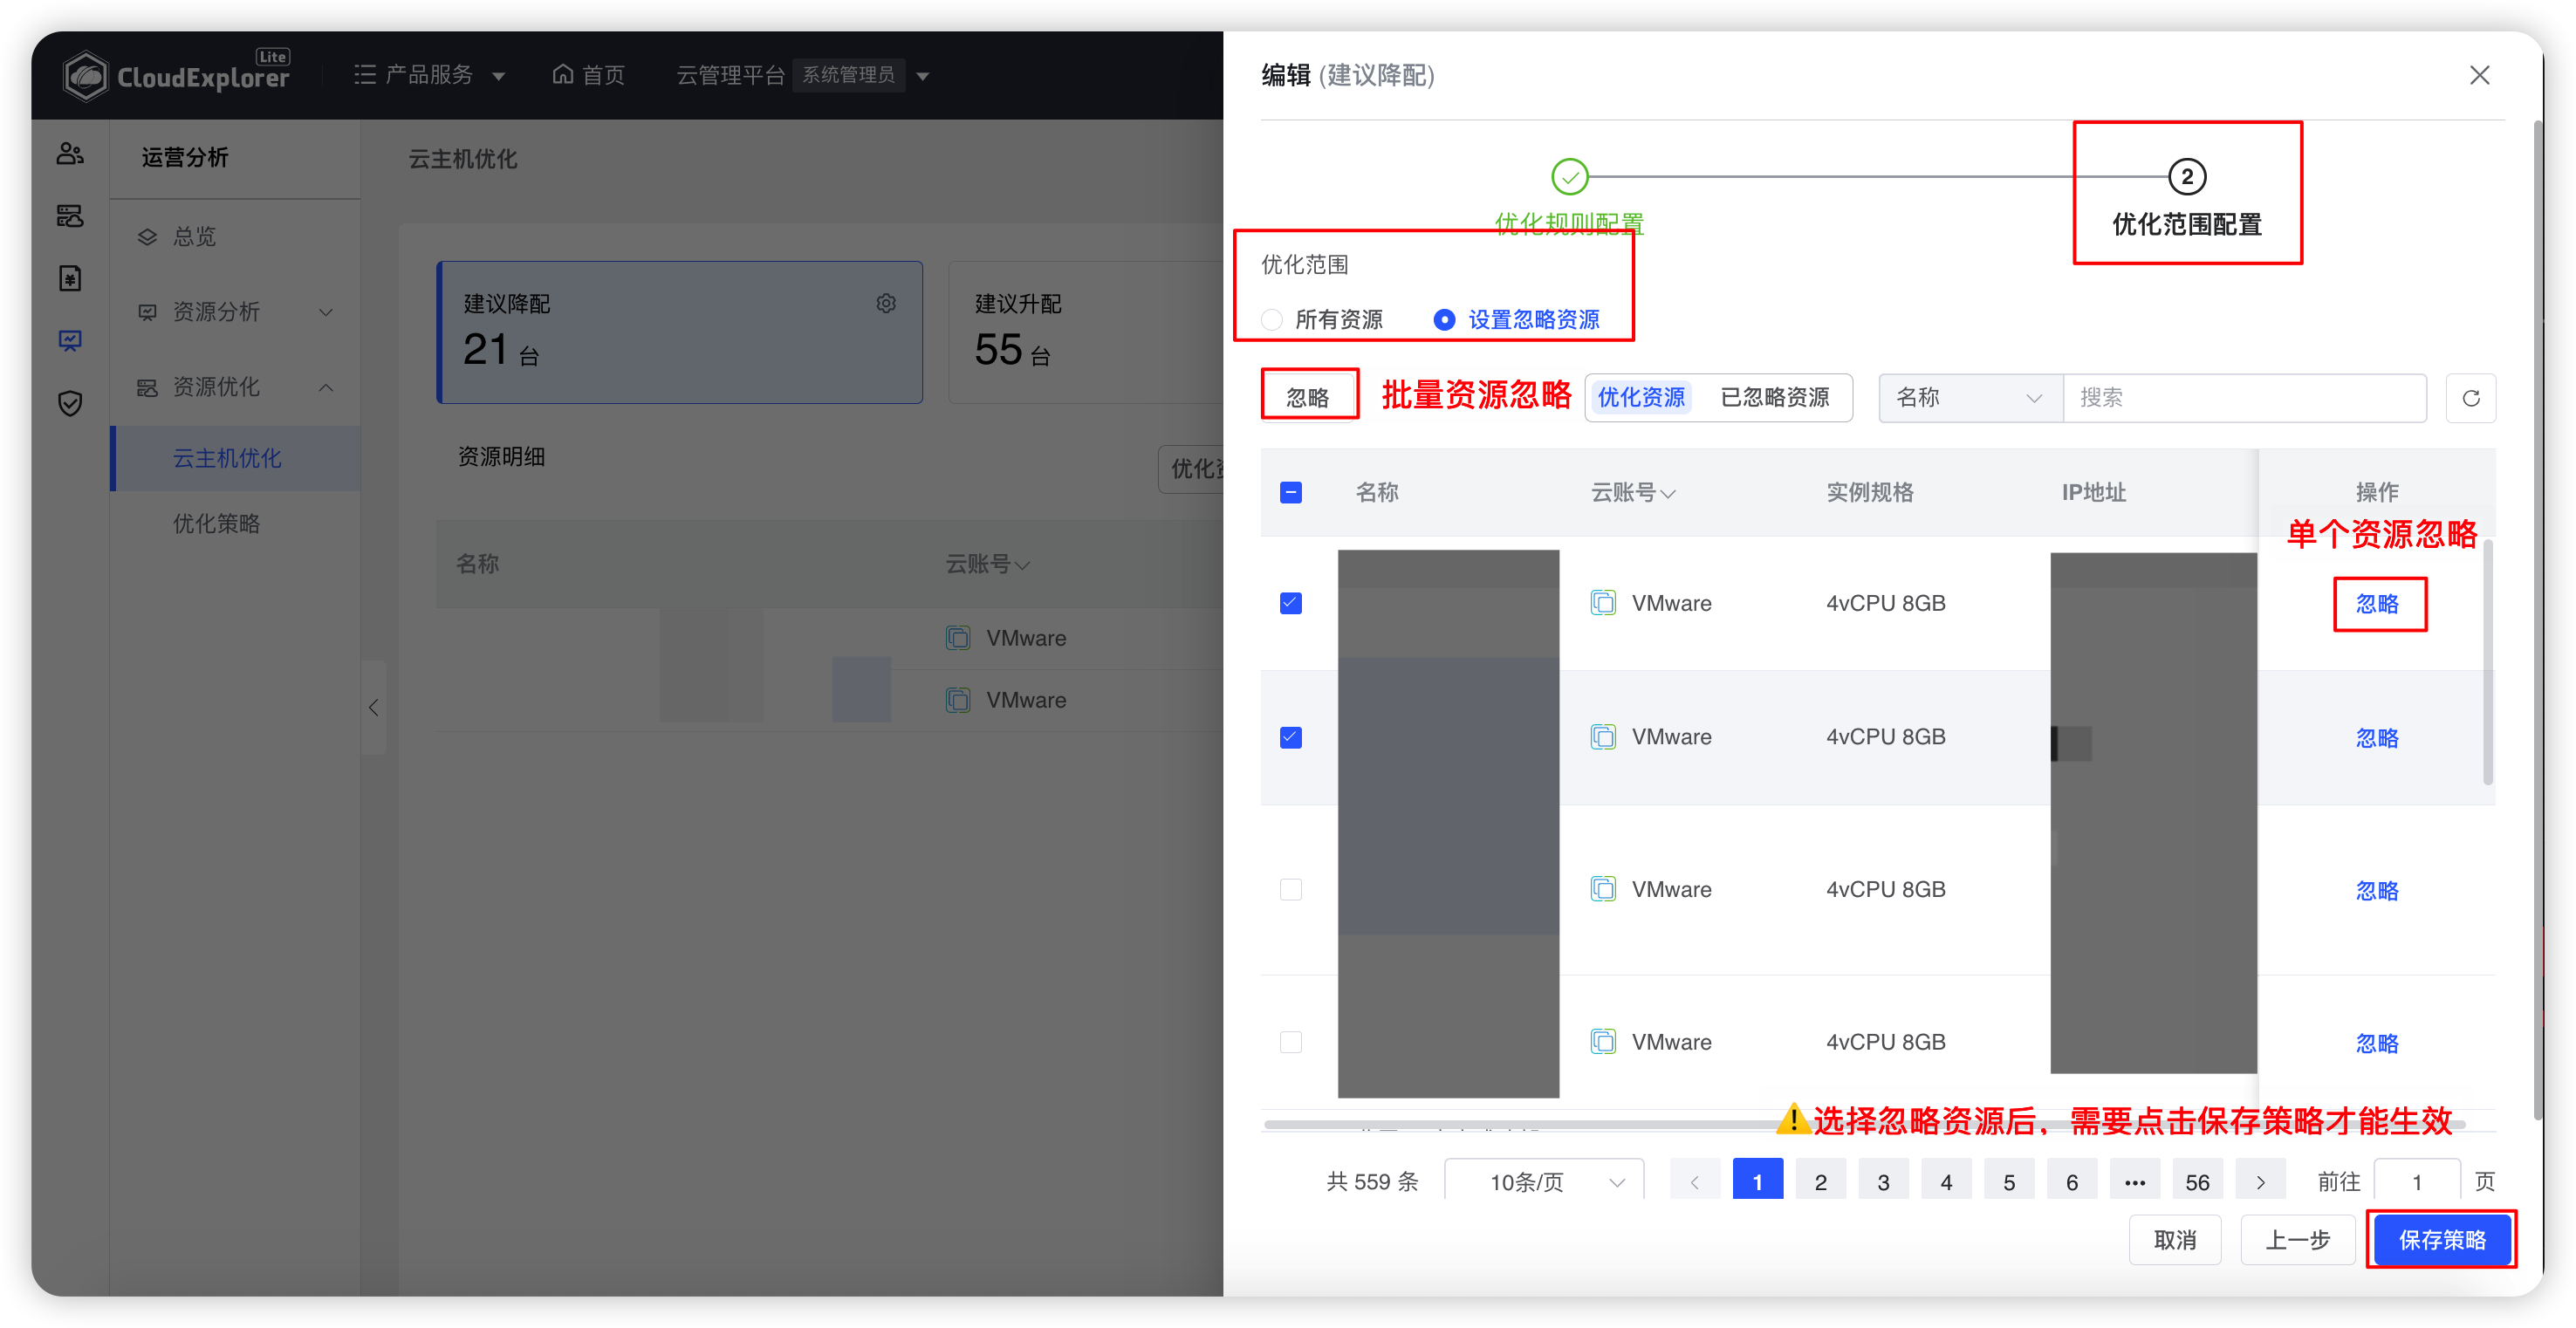Close the 编辑 (建议降配) dialog
Image resolution: width=2576 pixels, height=1328 pixels.
pyautogui.click(x=2480, y=75)
